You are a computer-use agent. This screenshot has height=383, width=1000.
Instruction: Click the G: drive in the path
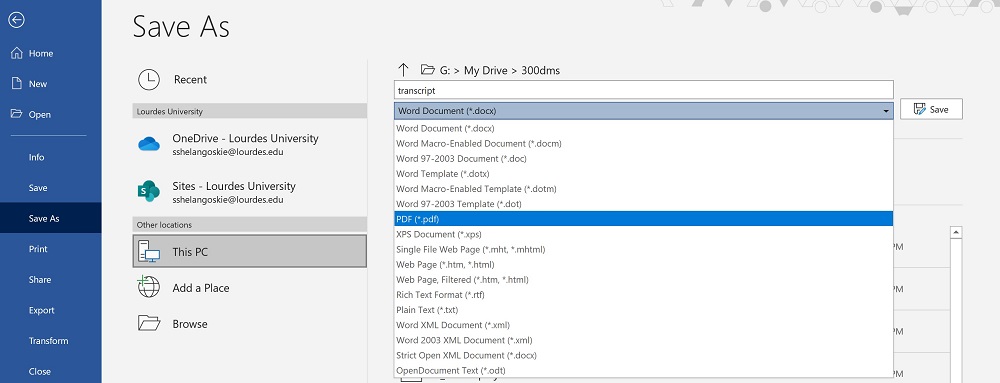click(445, 70)
